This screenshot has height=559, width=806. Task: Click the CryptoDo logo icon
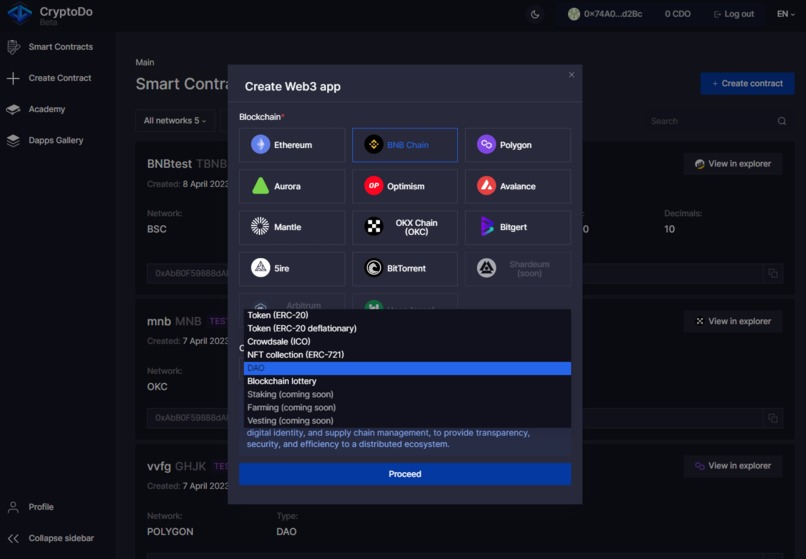[20, 13]
